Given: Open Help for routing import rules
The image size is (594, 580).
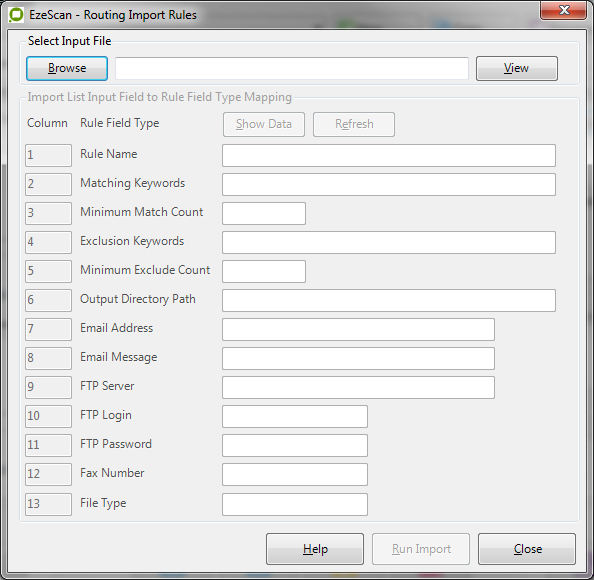Looking at the screenshot, I should 315,549.
